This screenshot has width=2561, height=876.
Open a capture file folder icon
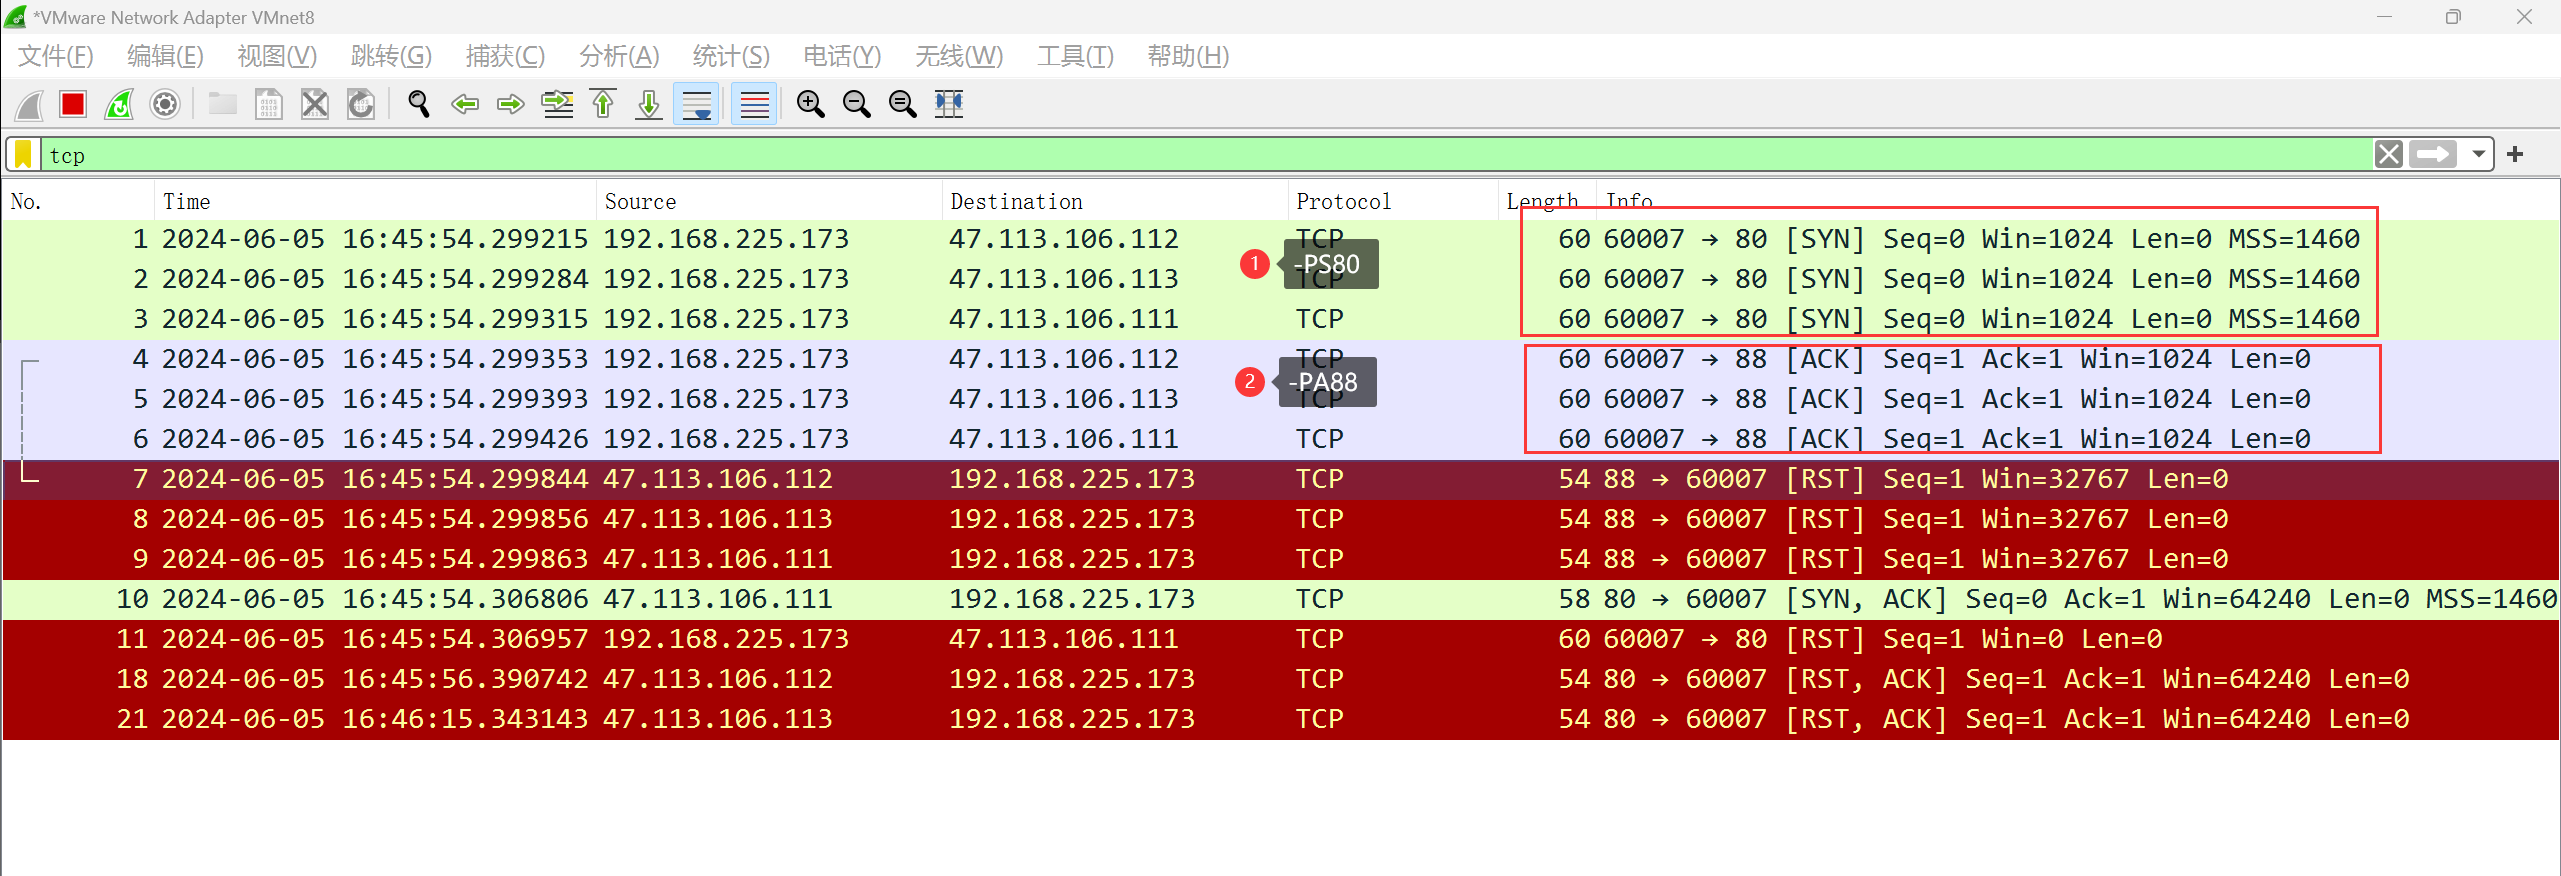pyautogui.click(x=222, y=104)
